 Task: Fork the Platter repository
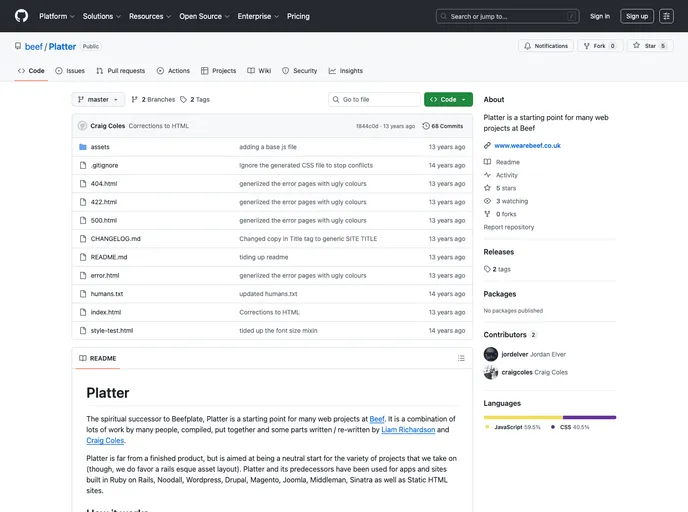(600, 46)
